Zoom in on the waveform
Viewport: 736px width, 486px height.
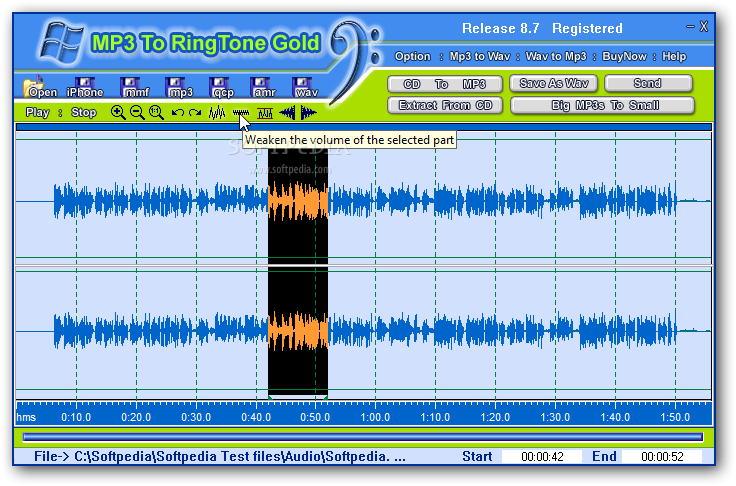(118, 113)
